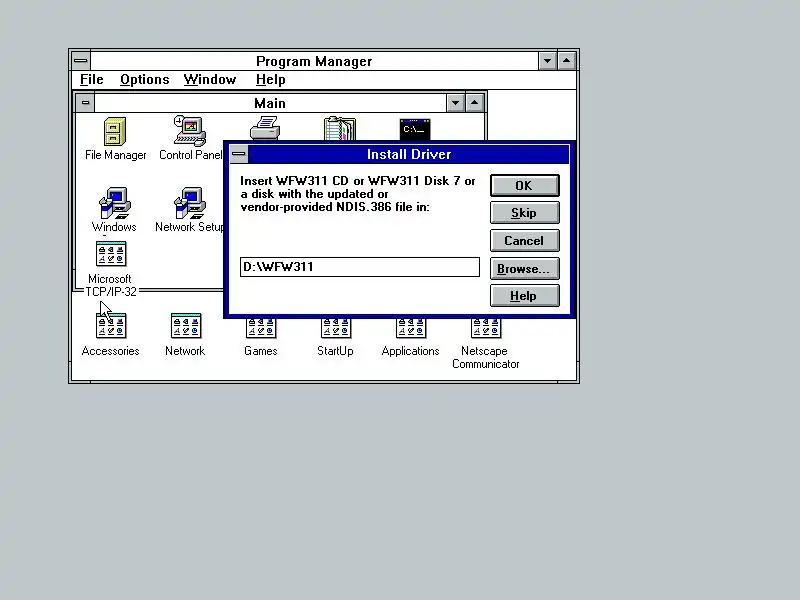Minimize the Main group window
Image resolution: width=800 pixels, height=600 pixels.
pyautogui.click(x=455, y=103)
